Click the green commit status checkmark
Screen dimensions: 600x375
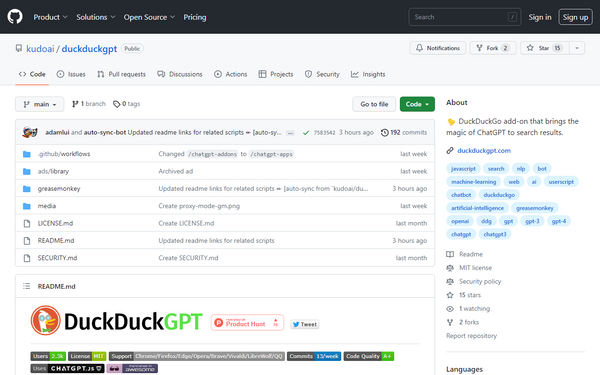306,133
